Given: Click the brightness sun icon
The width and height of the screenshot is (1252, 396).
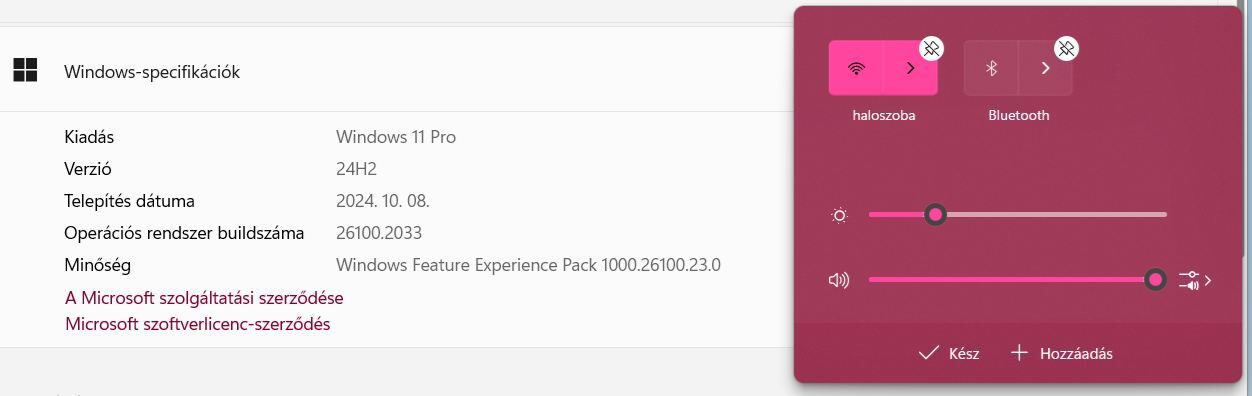Looking at the screenshot, I should click(x=839, y=215).
